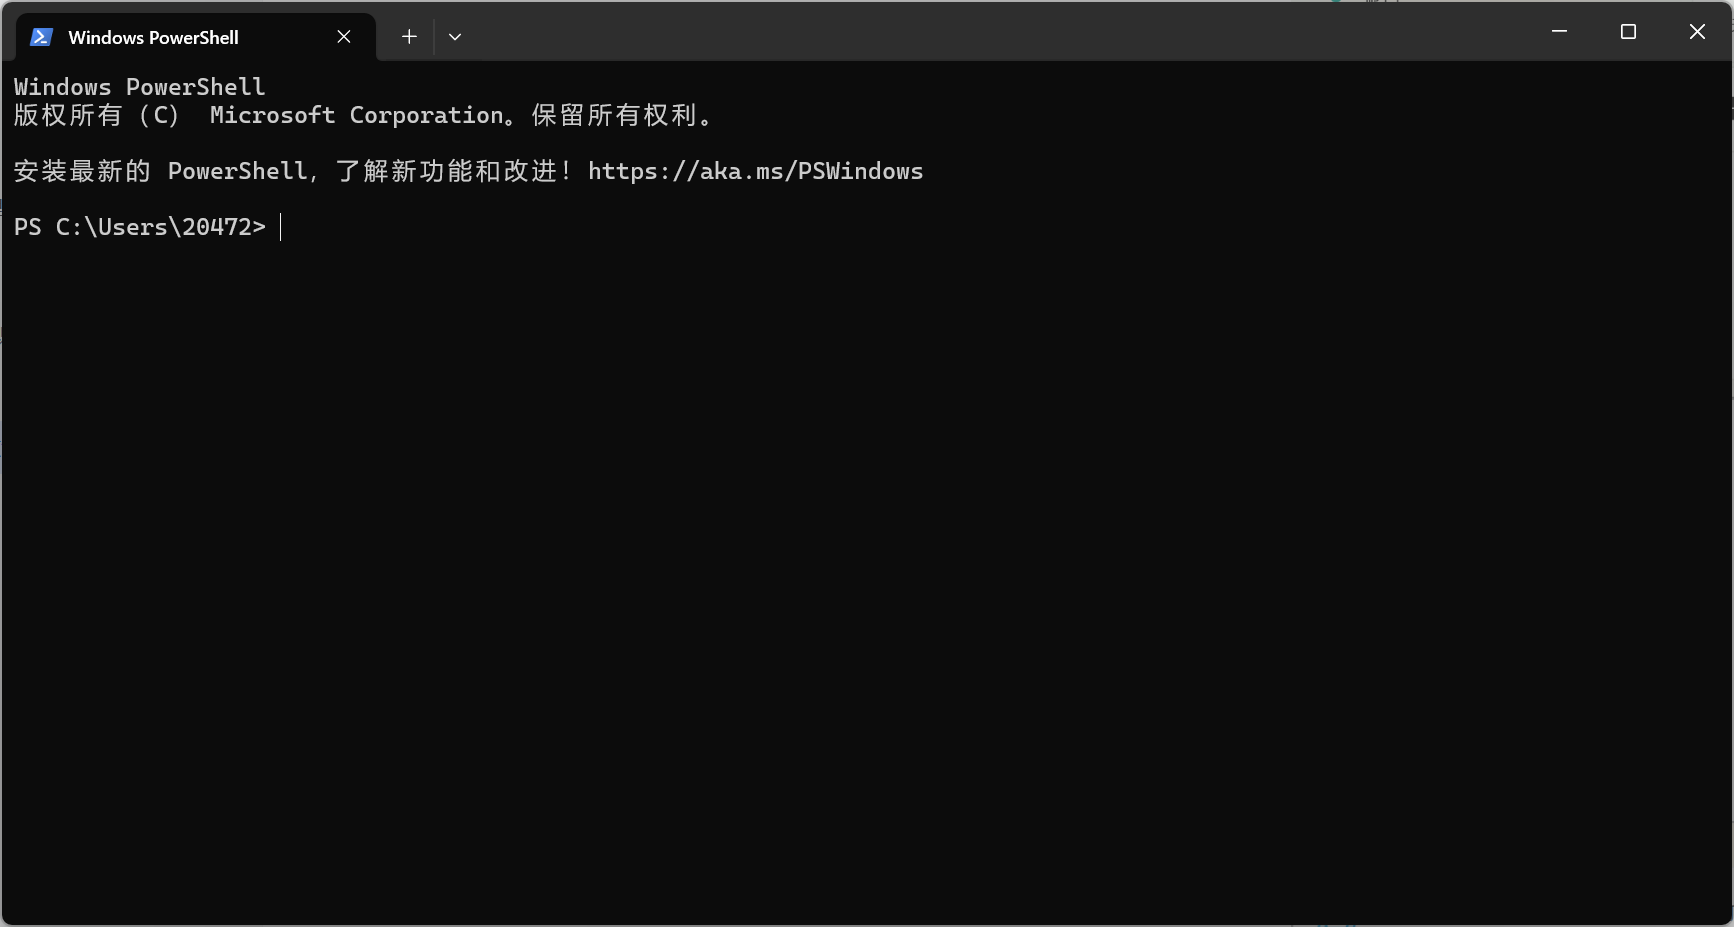Open the https://aka.ms/PSWindows link
Image resolution: width=1734 pixels, height=927 pixels.
(x=755, y=171)
